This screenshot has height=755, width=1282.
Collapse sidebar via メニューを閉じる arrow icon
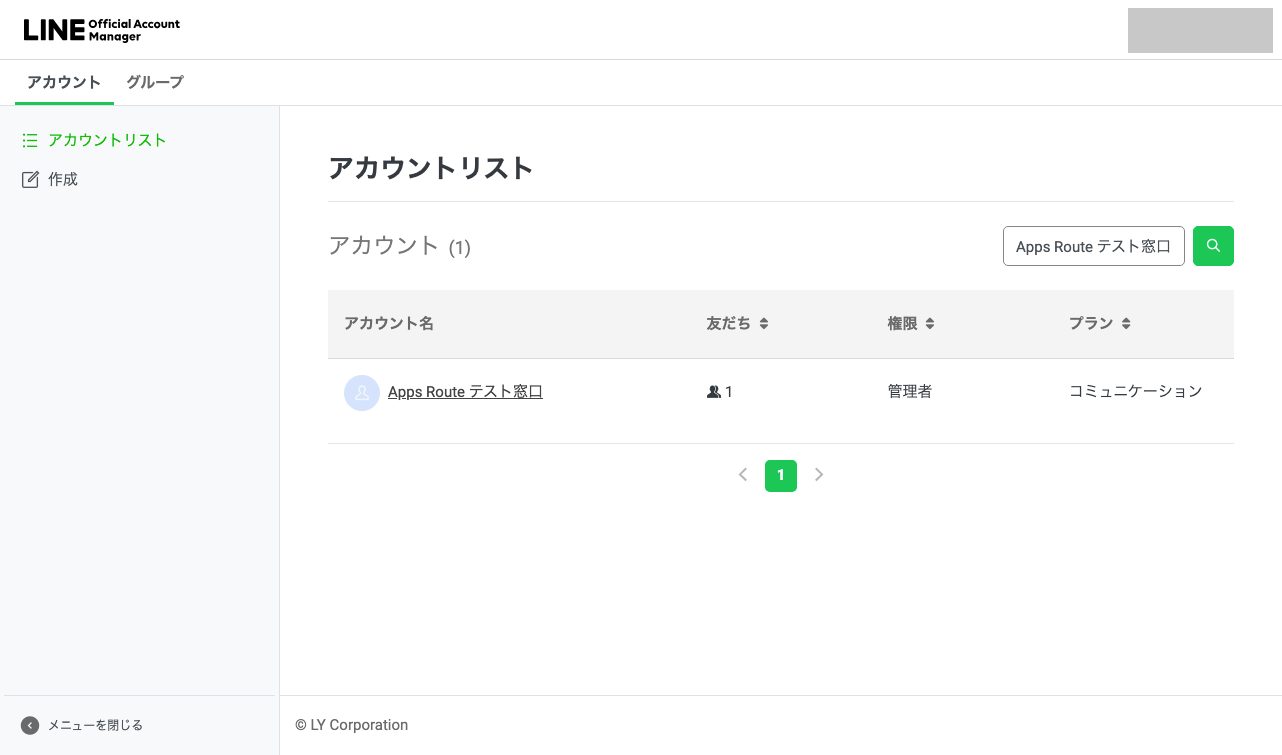(x=30, y=725)
